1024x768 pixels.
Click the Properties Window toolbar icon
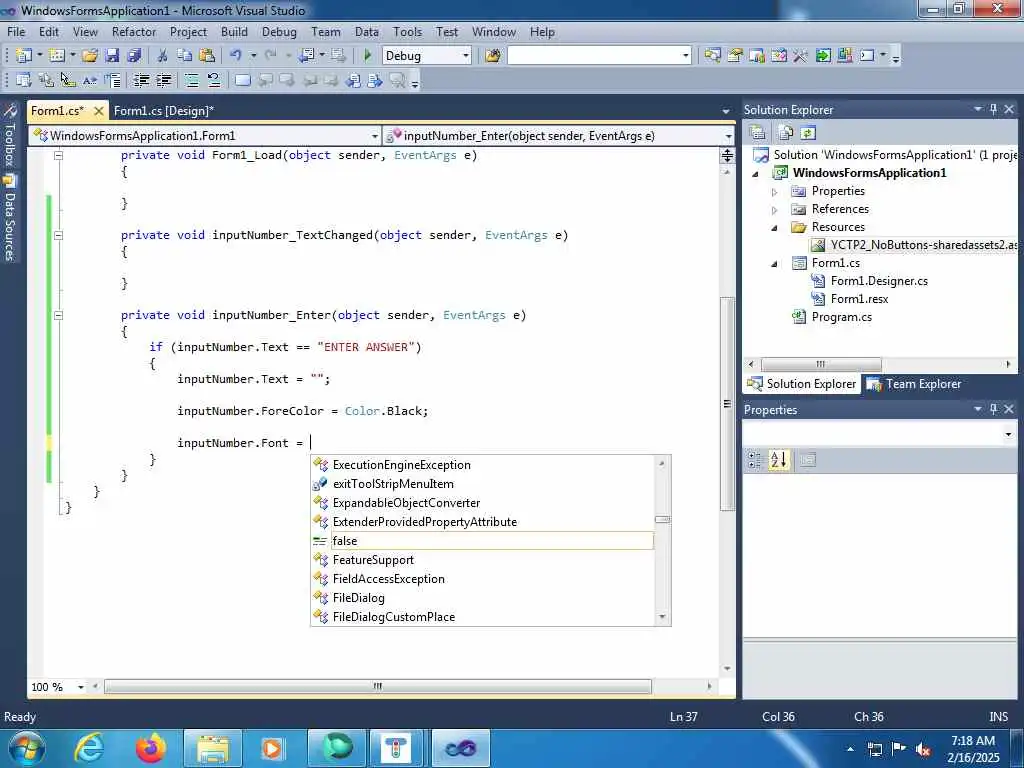pyautogui.click(x=735, y=56)
